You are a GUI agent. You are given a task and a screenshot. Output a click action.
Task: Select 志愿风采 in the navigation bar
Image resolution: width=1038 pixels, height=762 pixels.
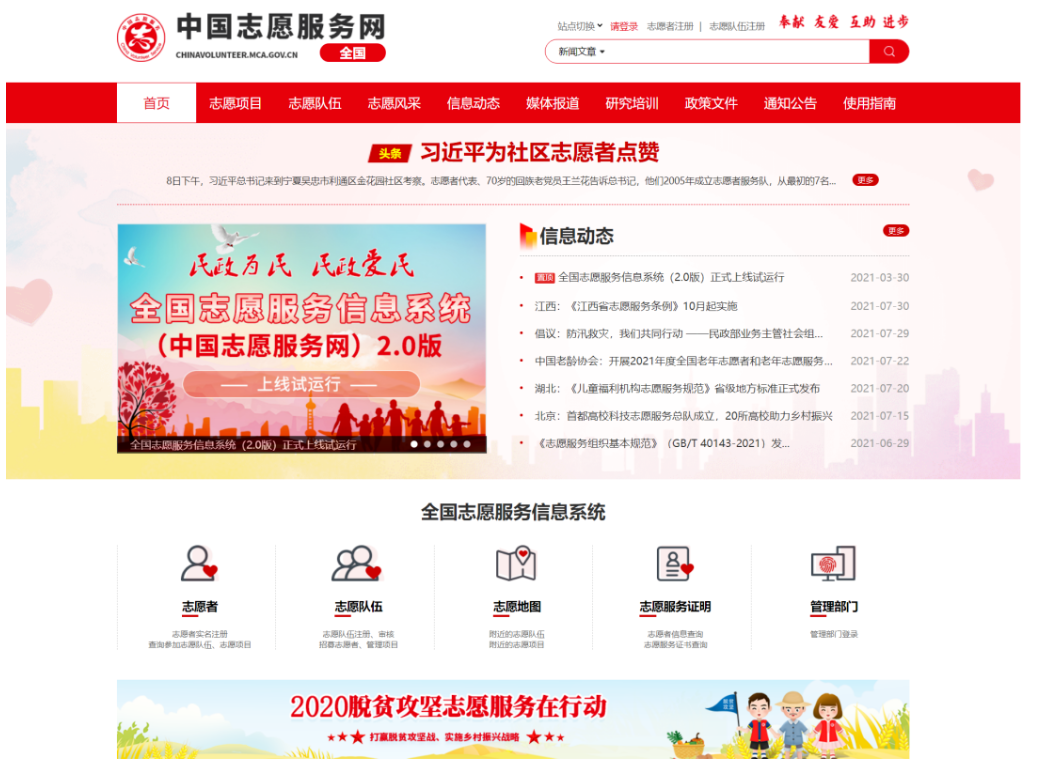click(394, 103)
